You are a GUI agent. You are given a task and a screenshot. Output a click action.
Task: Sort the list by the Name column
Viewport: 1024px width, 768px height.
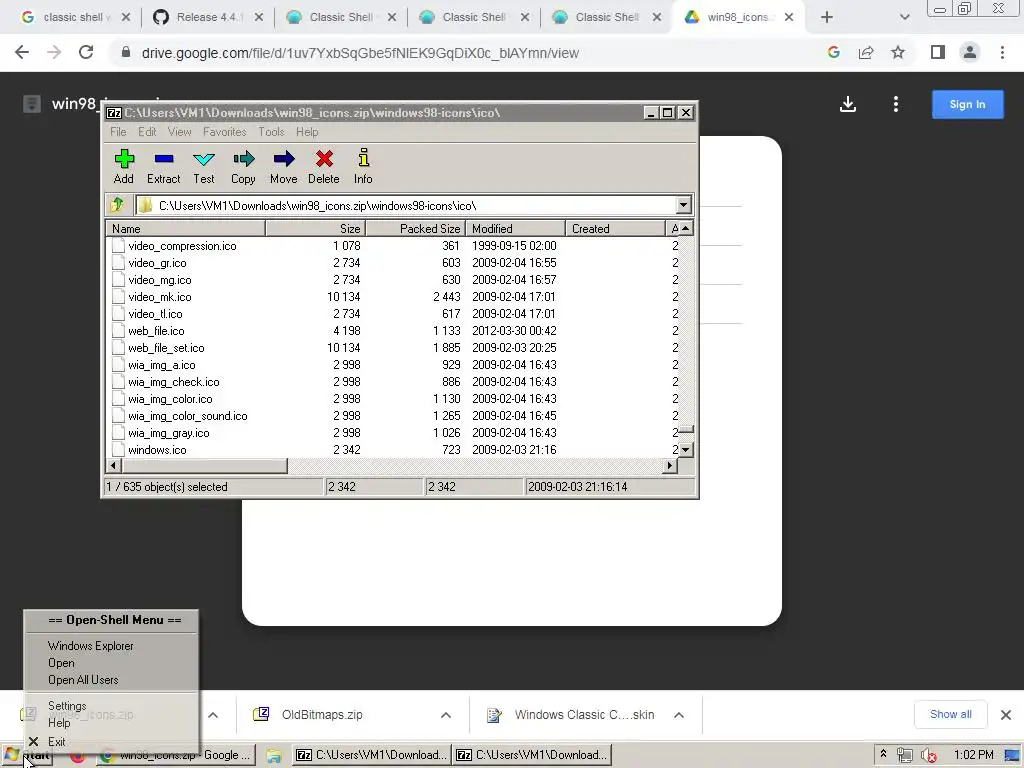(x=185, y=229)
